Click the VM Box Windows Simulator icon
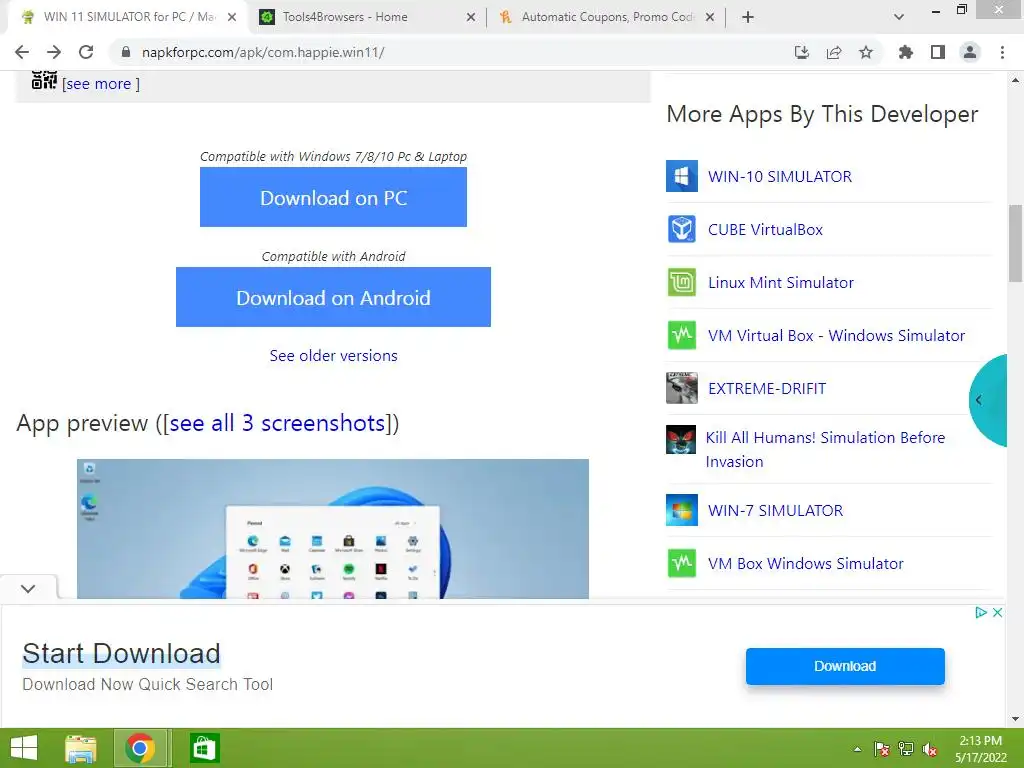The width and height of the screenshot is (1024, 768). (681, 563)
